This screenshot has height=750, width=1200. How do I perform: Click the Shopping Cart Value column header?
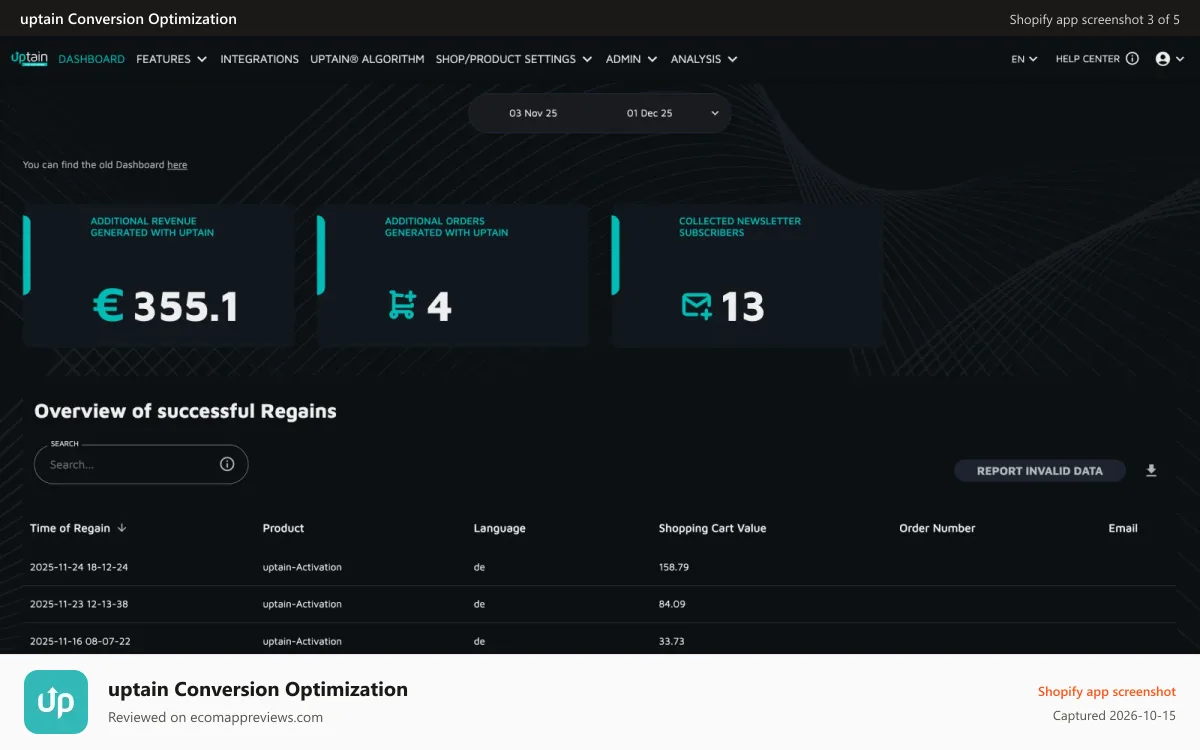pyautogui.click(x=712, y=528)
